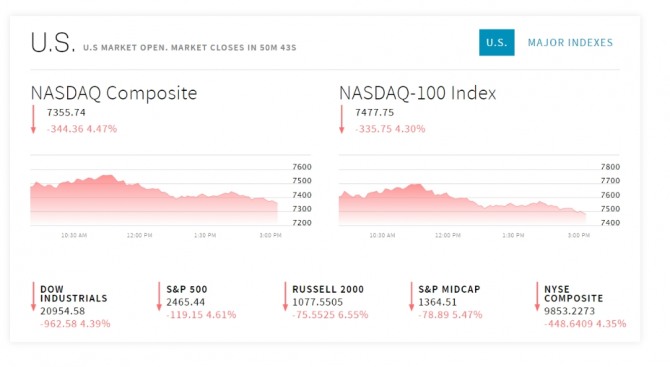Click the down arrow next to NYSE Composite
Viewport: 670px width, 367px height.
(537, 296)
